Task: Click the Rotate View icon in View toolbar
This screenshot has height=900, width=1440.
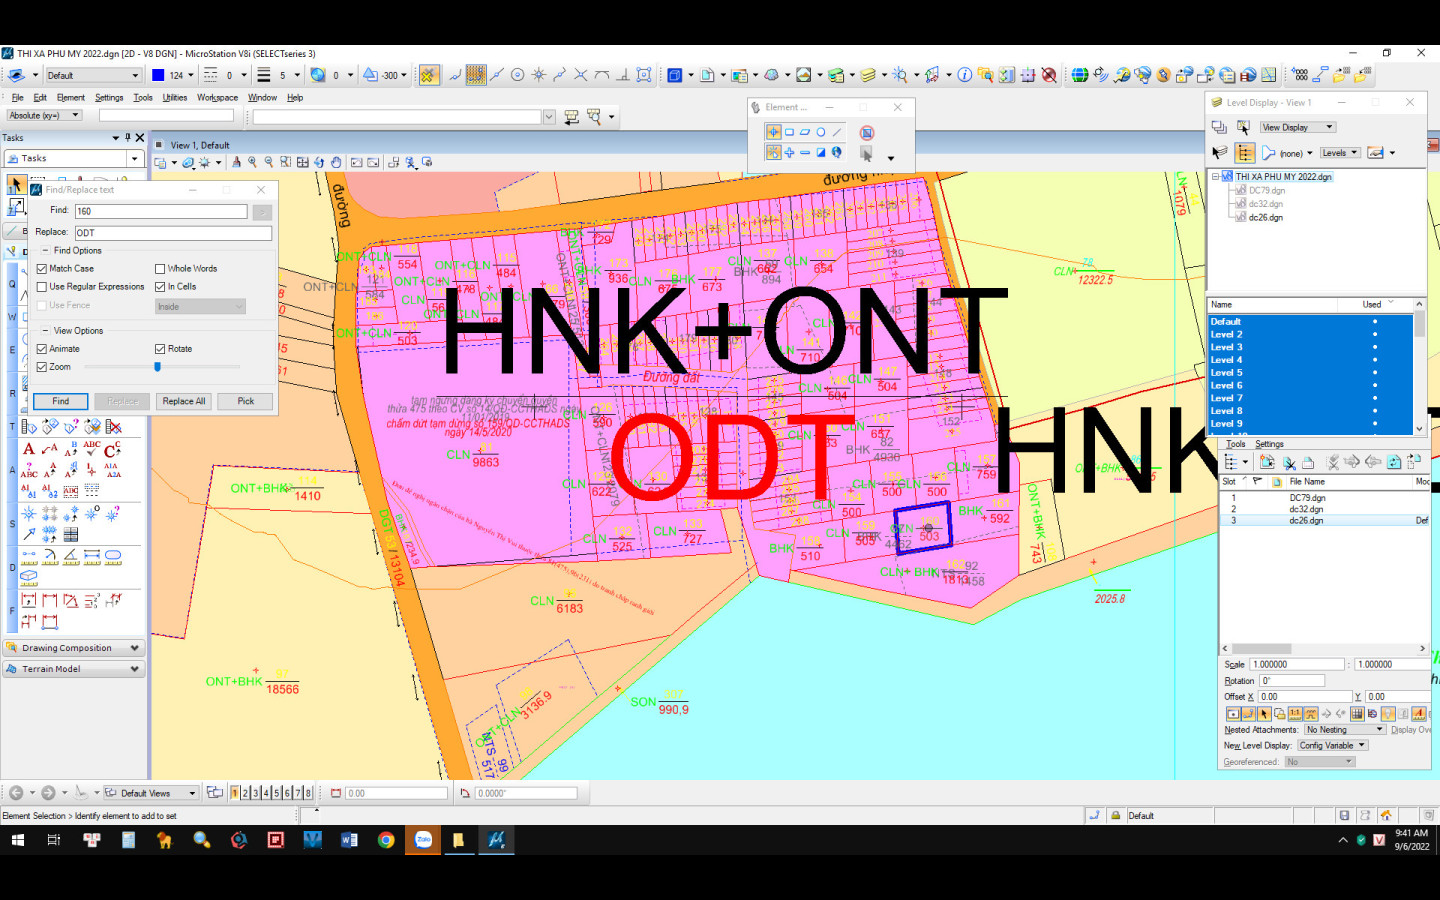Action: point(319,162)
